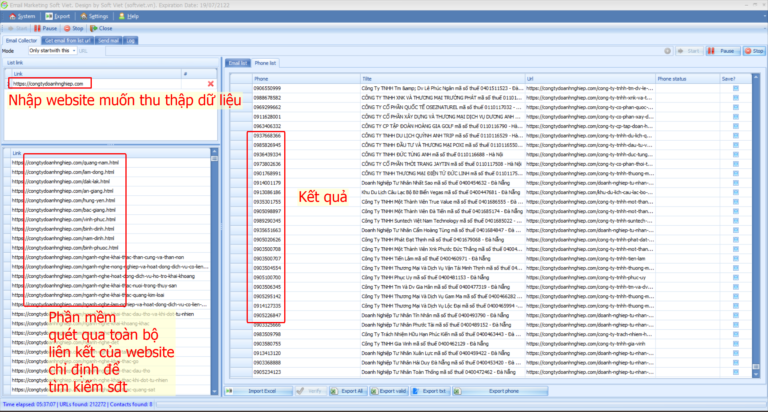Select phone number 0963406332 cell
This screenshot has height=412, width=768.
click(306, 126)
